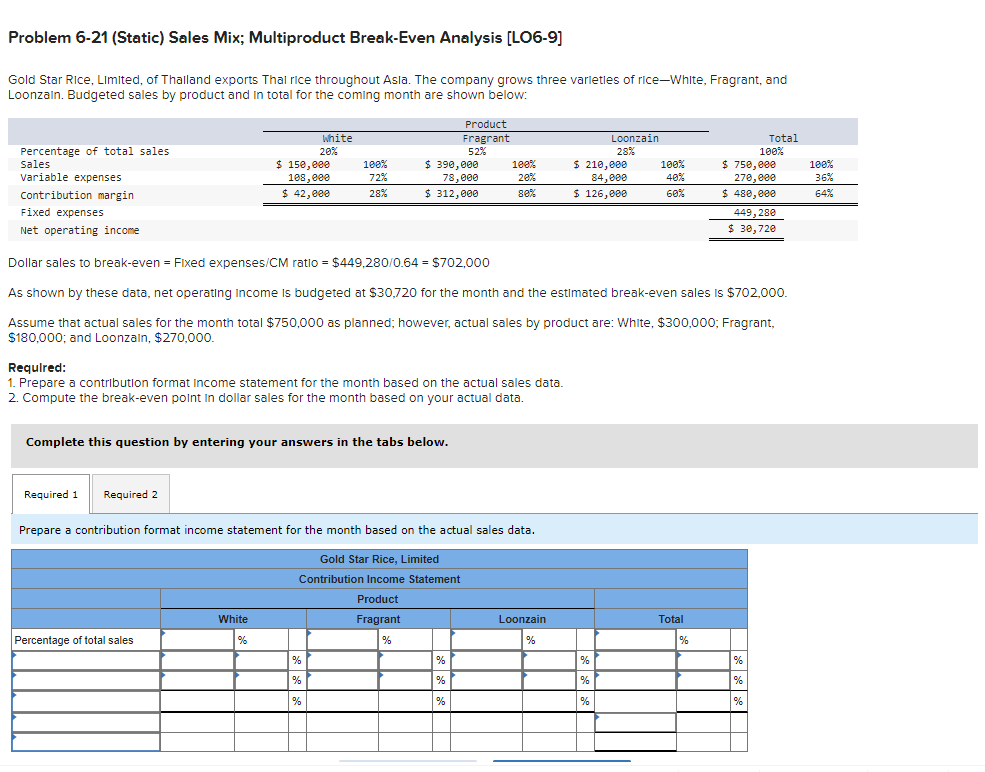Screen dimensions: 985x772
Task: Click the White percent cell in second row
Action: (x=262, y=660)
